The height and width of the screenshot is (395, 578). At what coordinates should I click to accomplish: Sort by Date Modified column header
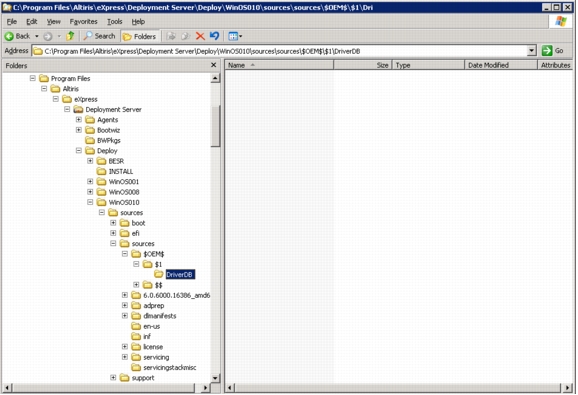[501, 65]
